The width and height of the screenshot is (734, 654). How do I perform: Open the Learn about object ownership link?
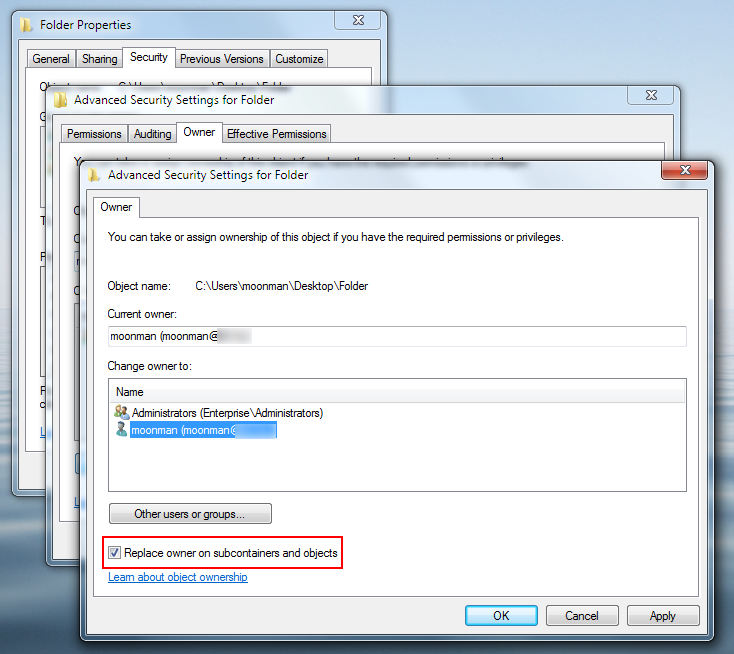pyautogui.click(x=177, y=577)
